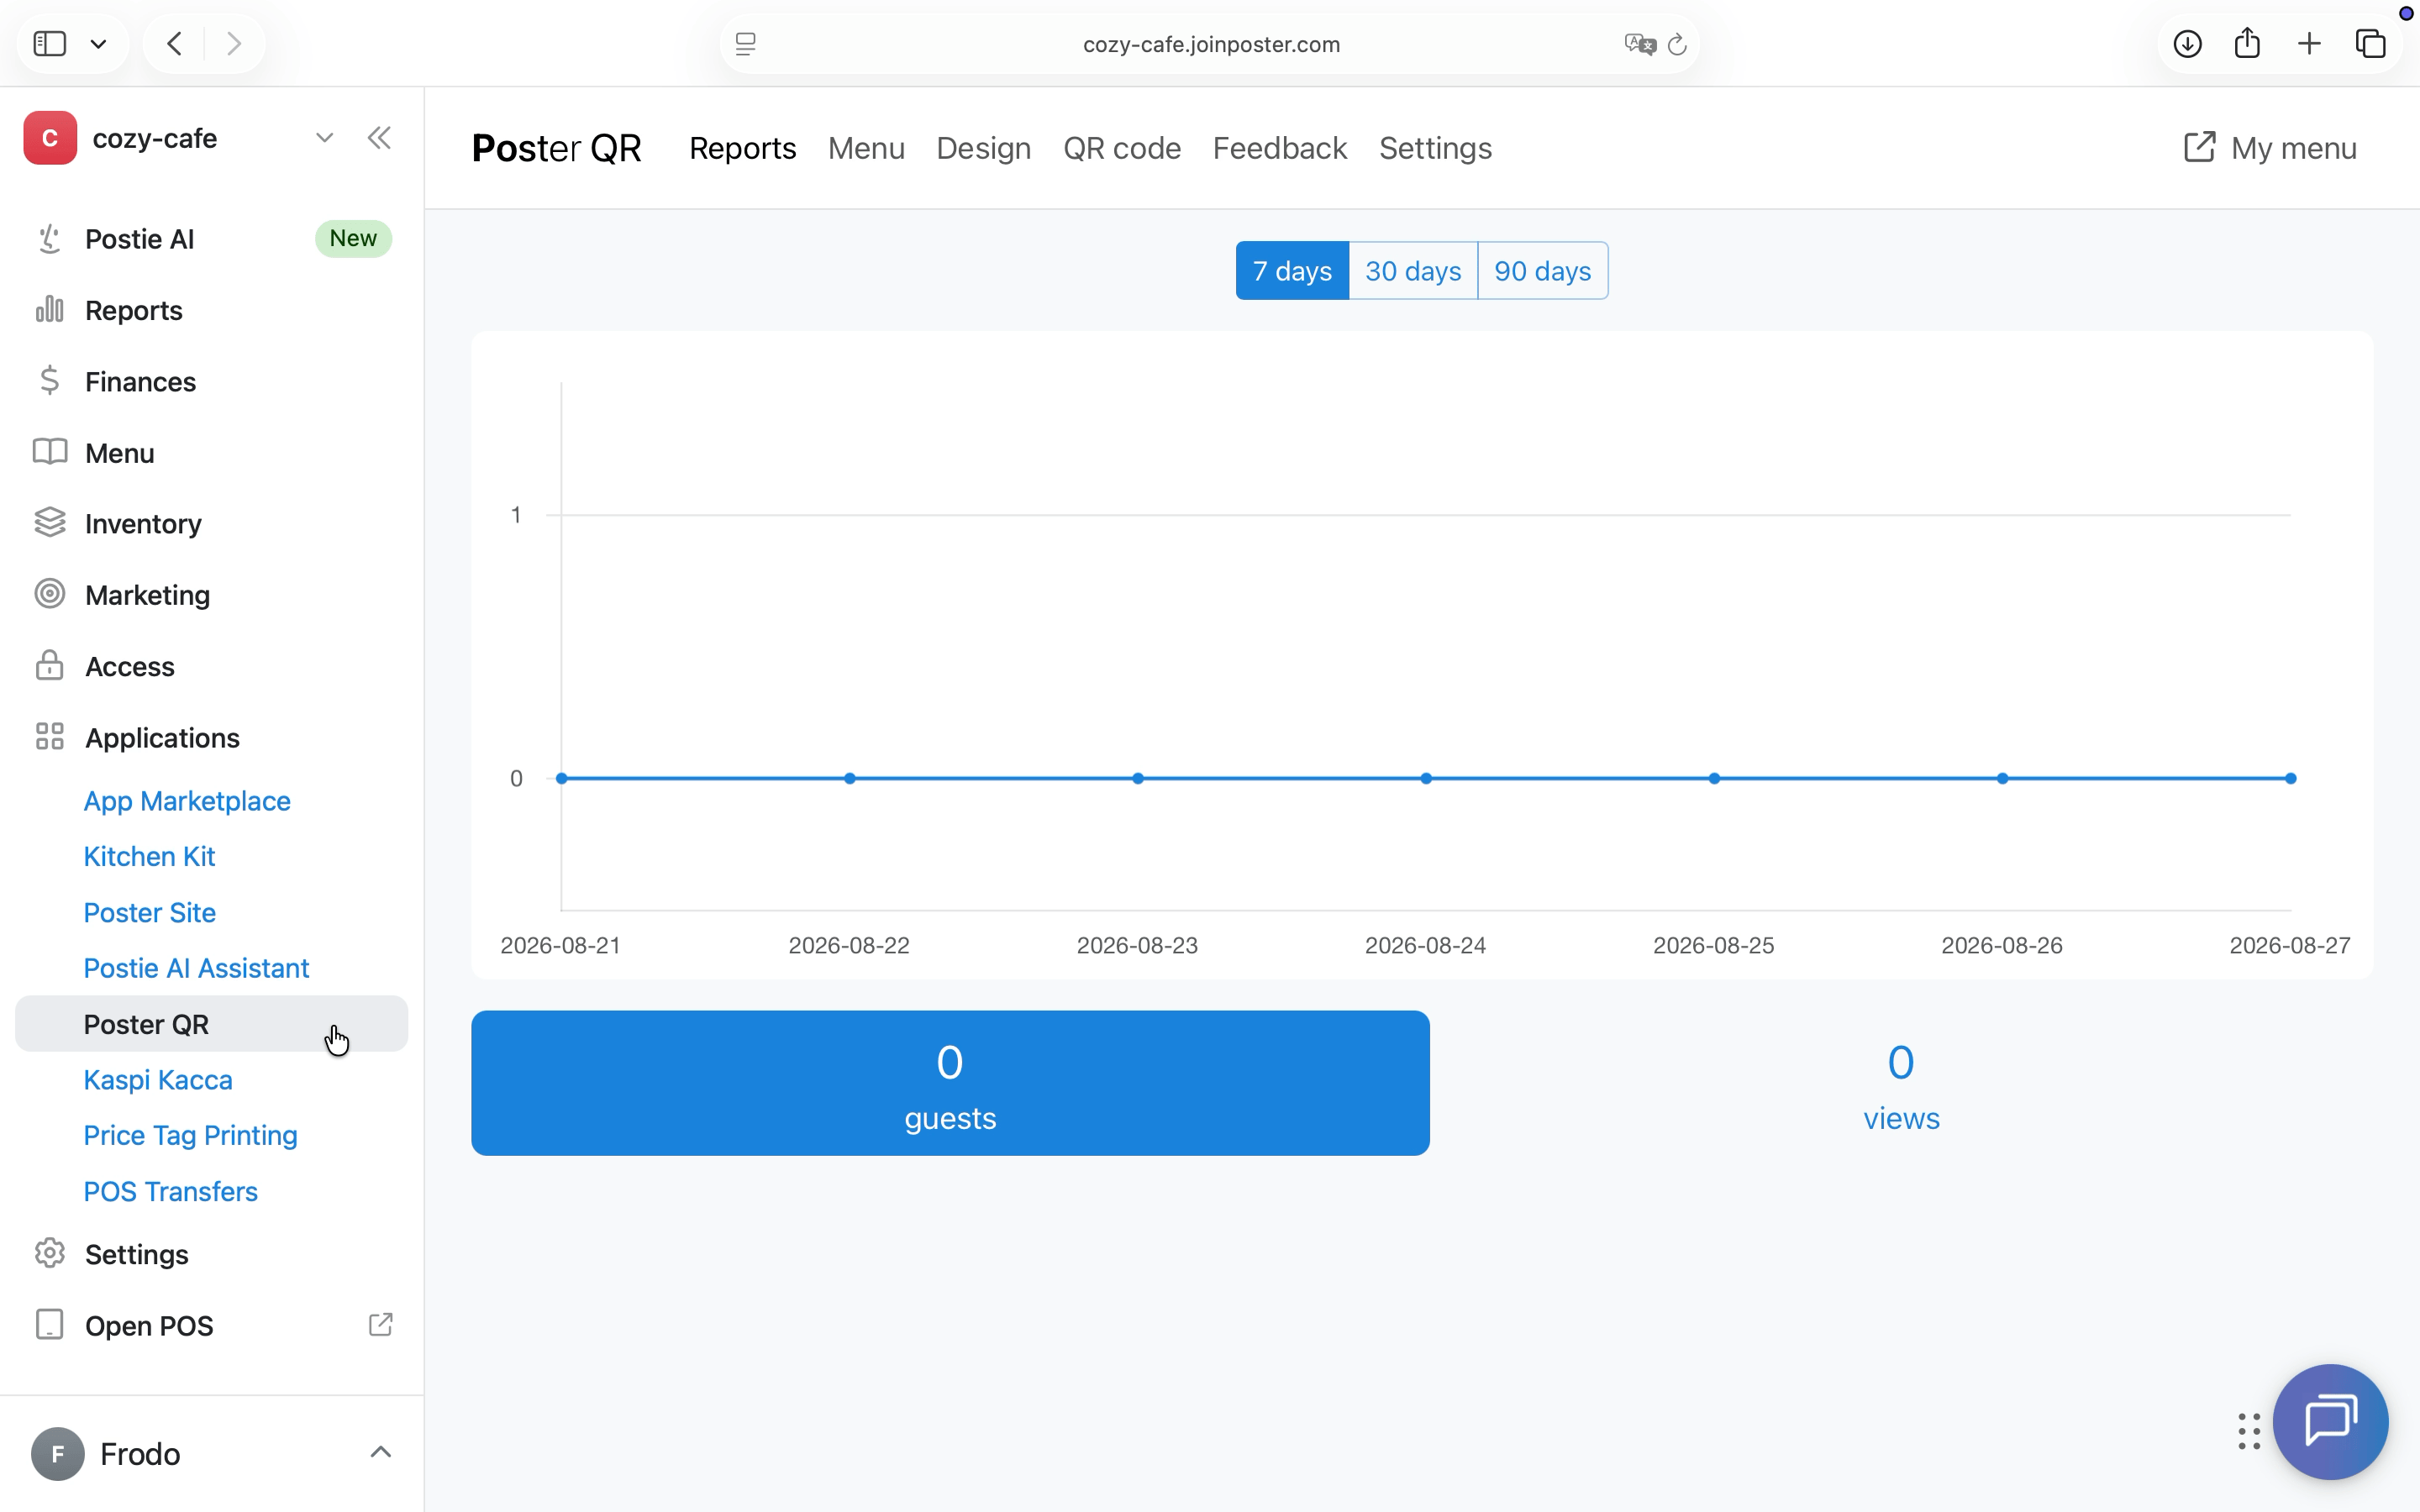Image resolution: width=2420 pixels, height=1512 pixels.
Task: Click the address bar URL field
Action: tap(1210, 44)
